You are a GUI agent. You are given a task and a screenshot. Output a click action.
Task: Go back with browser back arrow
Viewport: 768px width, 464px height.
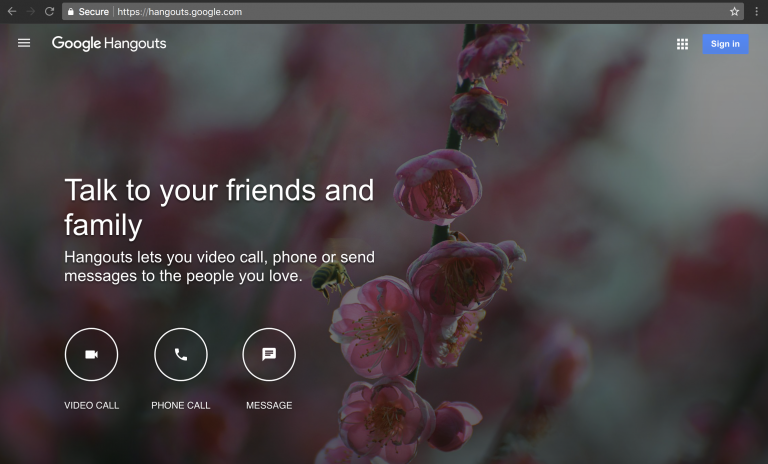coord(12,11)
